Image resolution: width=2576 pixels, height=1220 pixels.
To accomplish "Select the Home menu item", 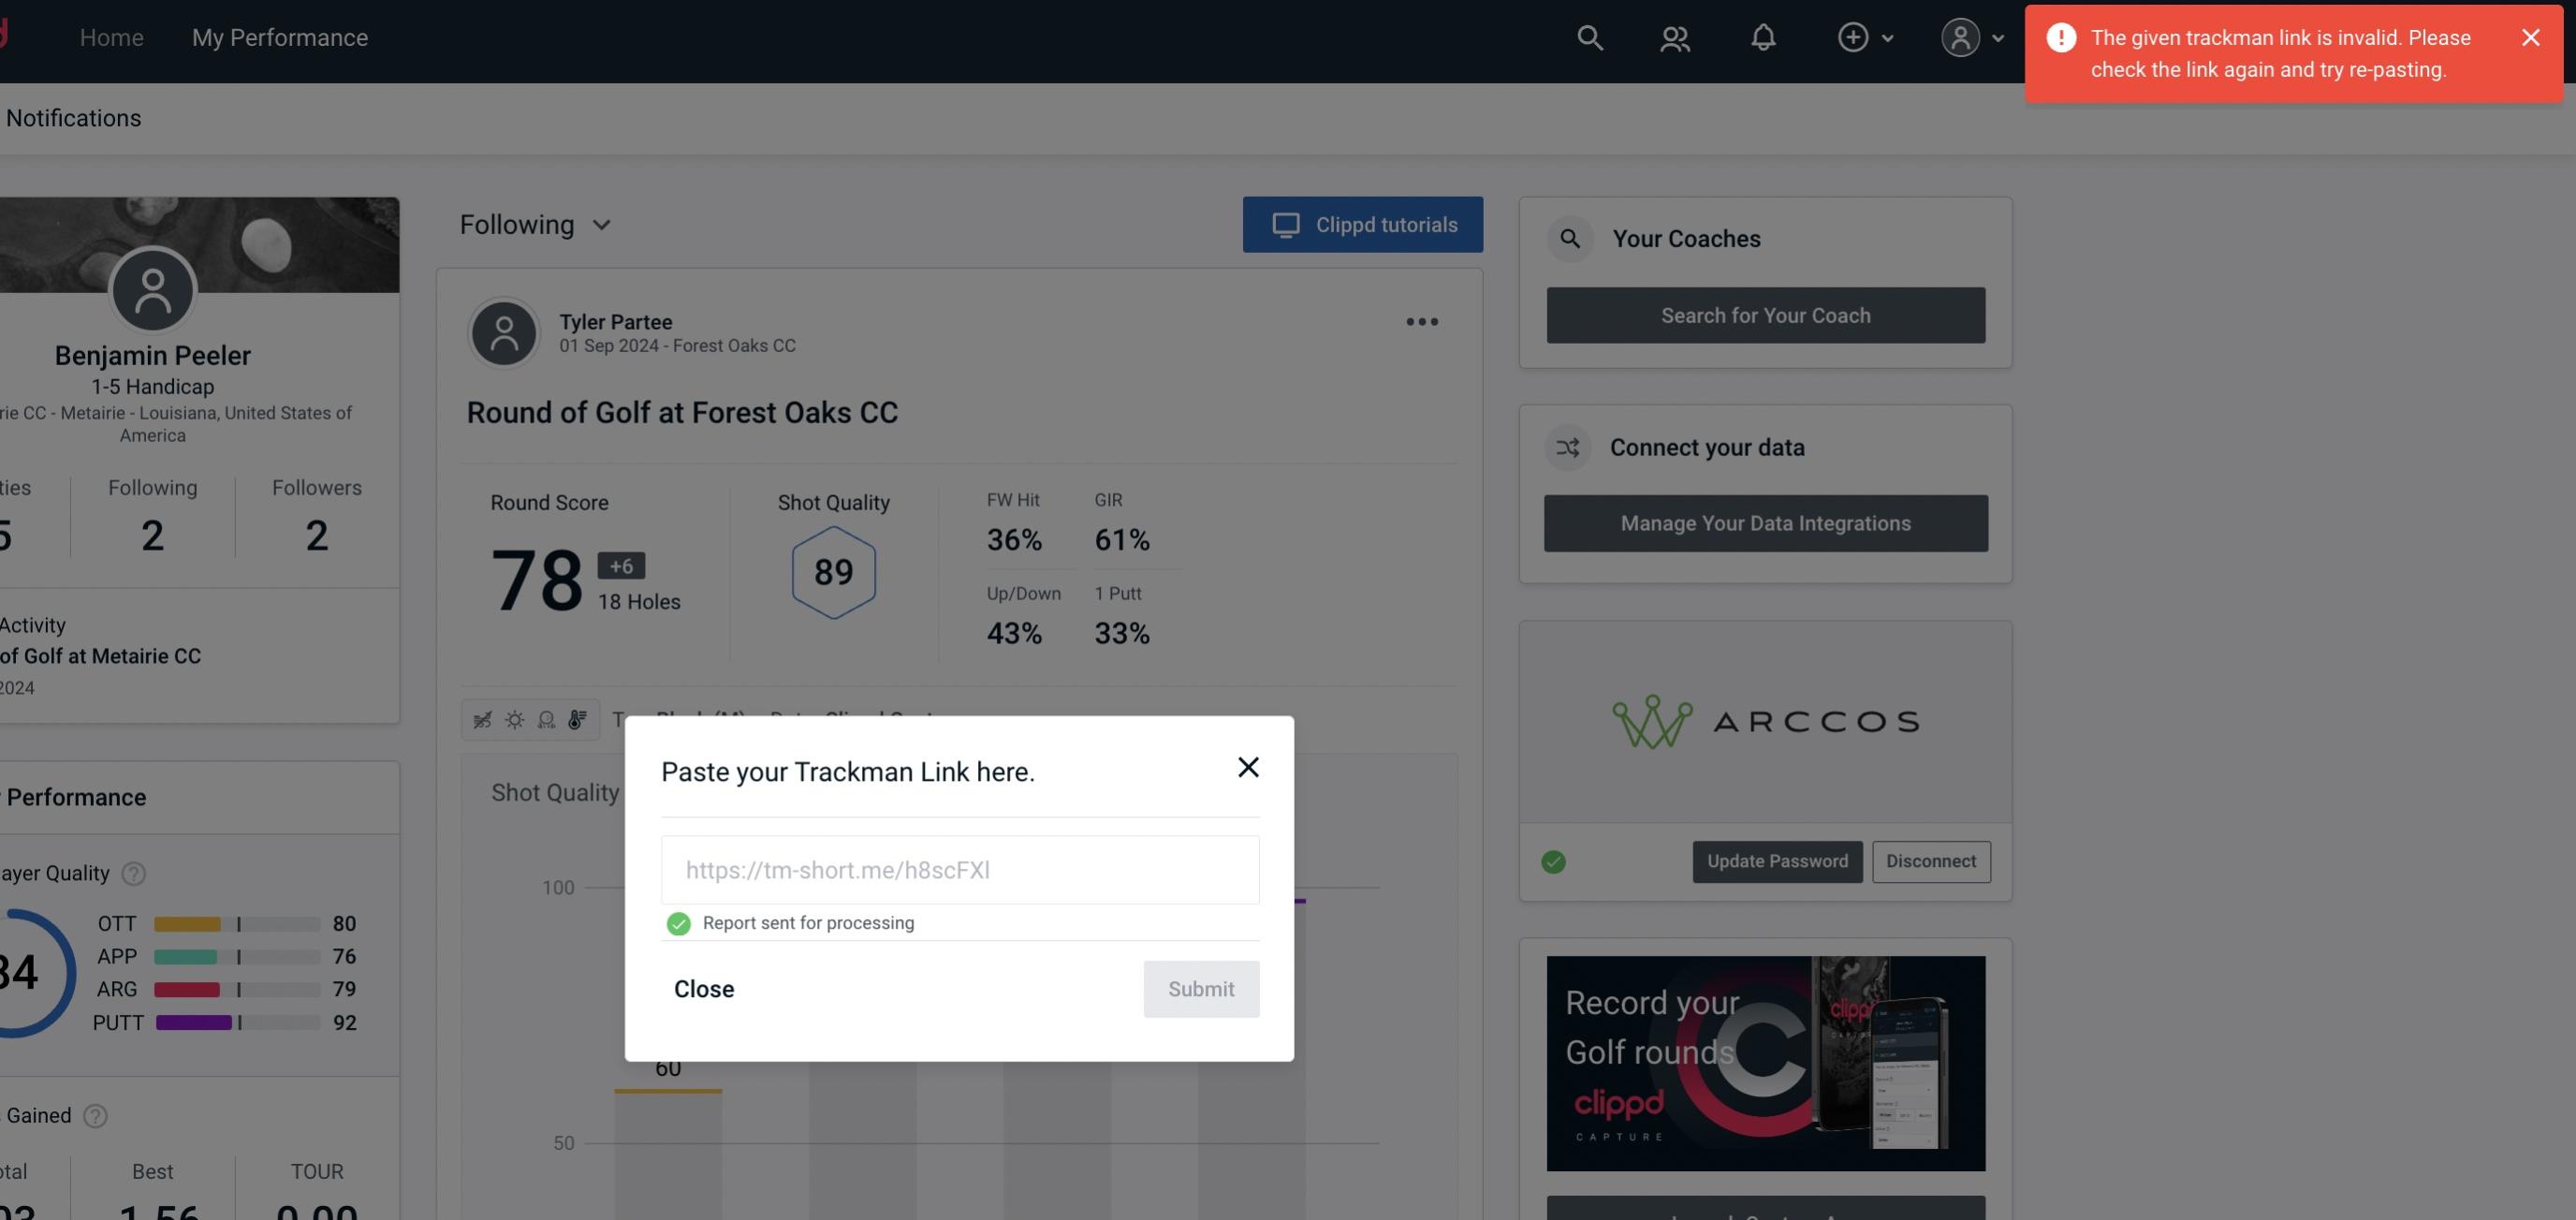I will tap(111, 37).
